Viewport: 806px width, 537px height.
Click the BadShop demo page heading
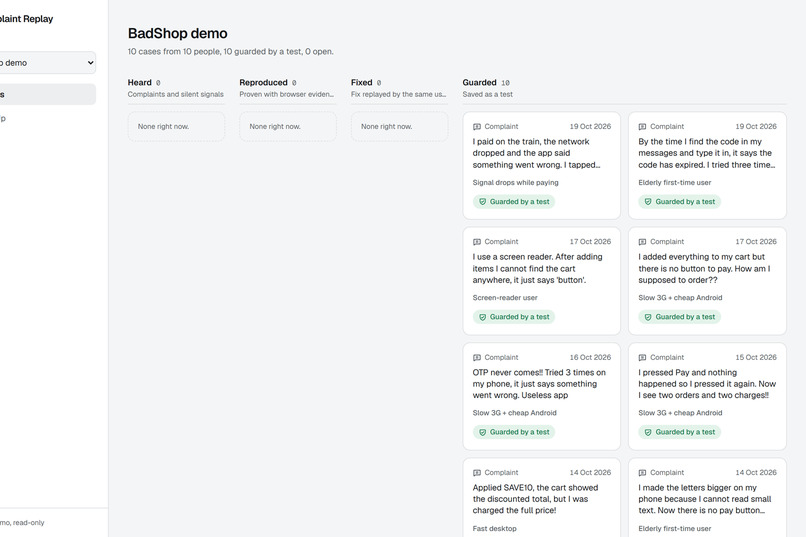tap(177, 33)
